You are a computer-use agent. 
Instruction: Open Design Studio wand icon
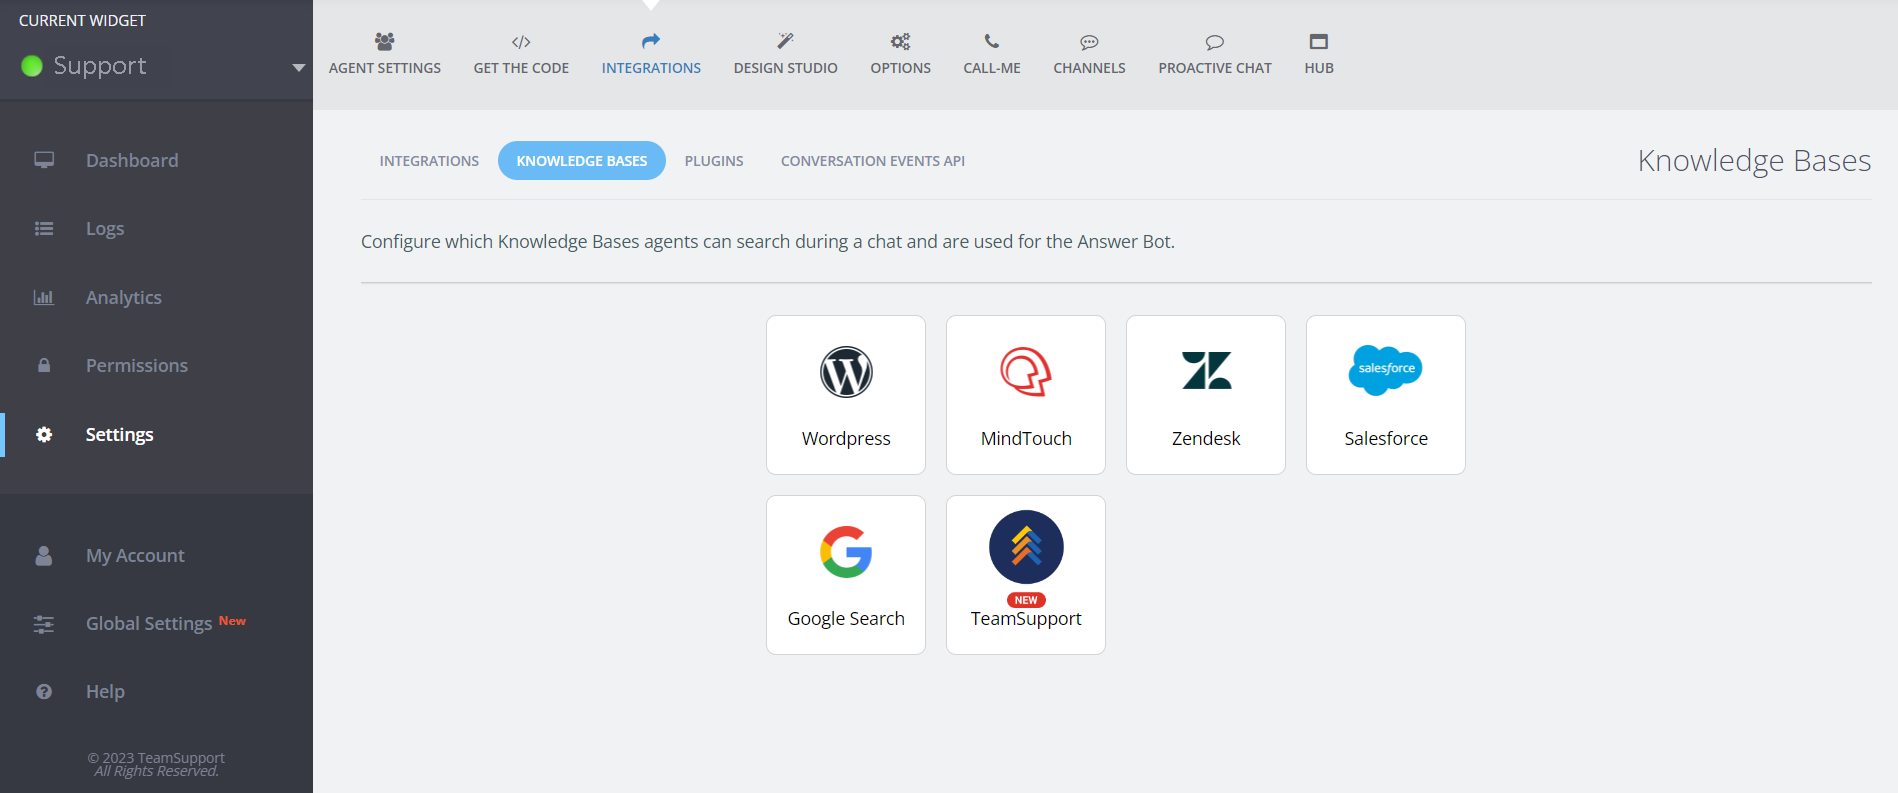[x=785, y=41]
